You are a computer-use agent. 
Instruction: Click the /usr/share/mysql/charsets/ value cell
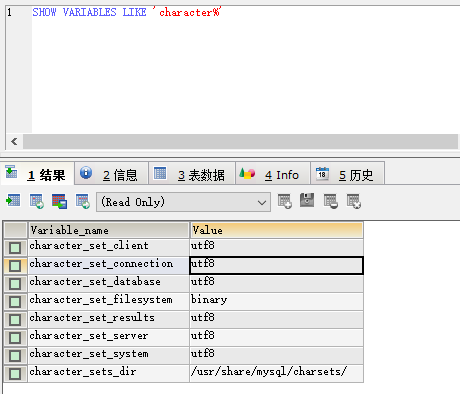(x=276, y=373)
